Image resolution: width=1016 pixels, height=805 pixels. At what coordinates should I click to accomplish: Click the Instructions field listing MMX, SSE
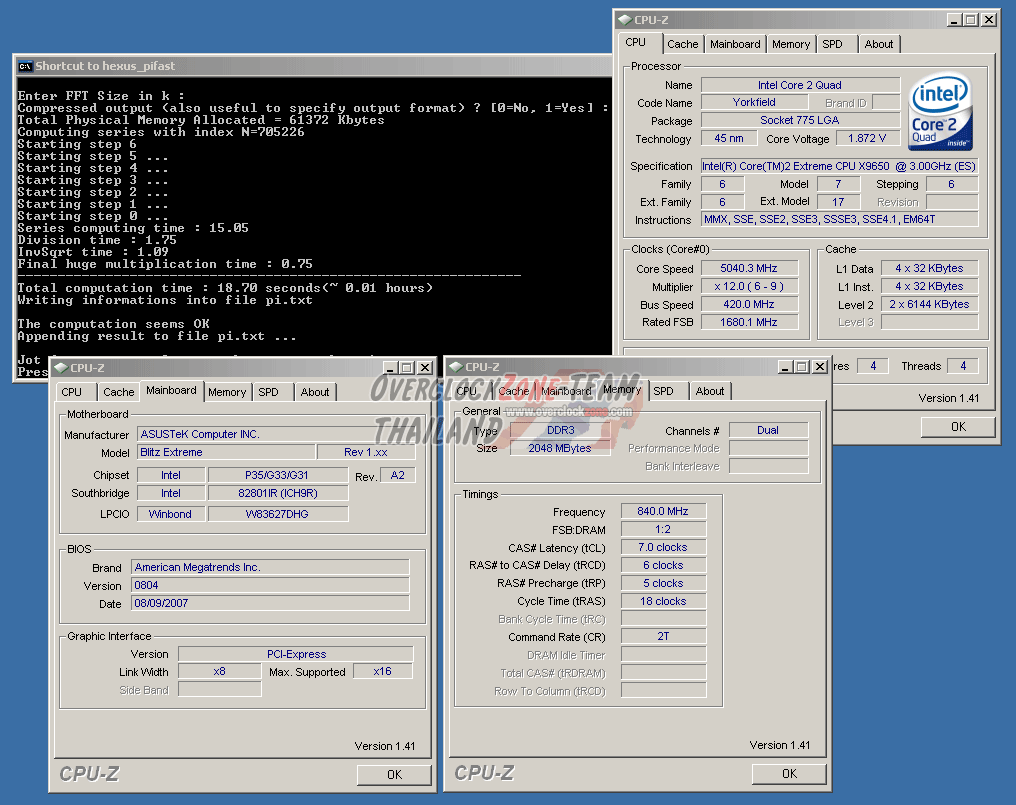(839, 219)
